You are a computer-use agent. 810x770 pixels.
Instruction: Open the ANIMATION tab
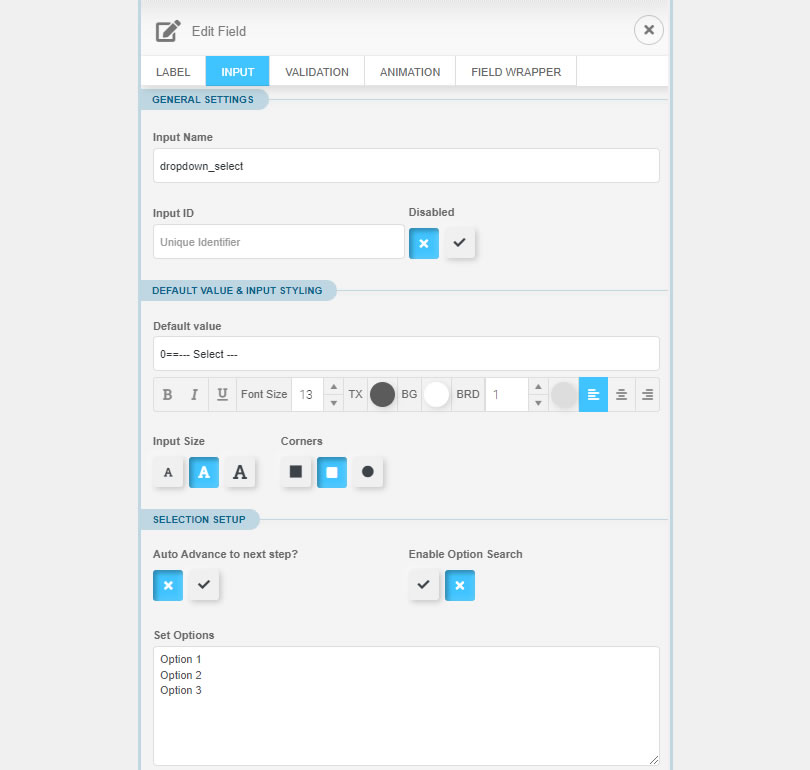tap(410, 71)
